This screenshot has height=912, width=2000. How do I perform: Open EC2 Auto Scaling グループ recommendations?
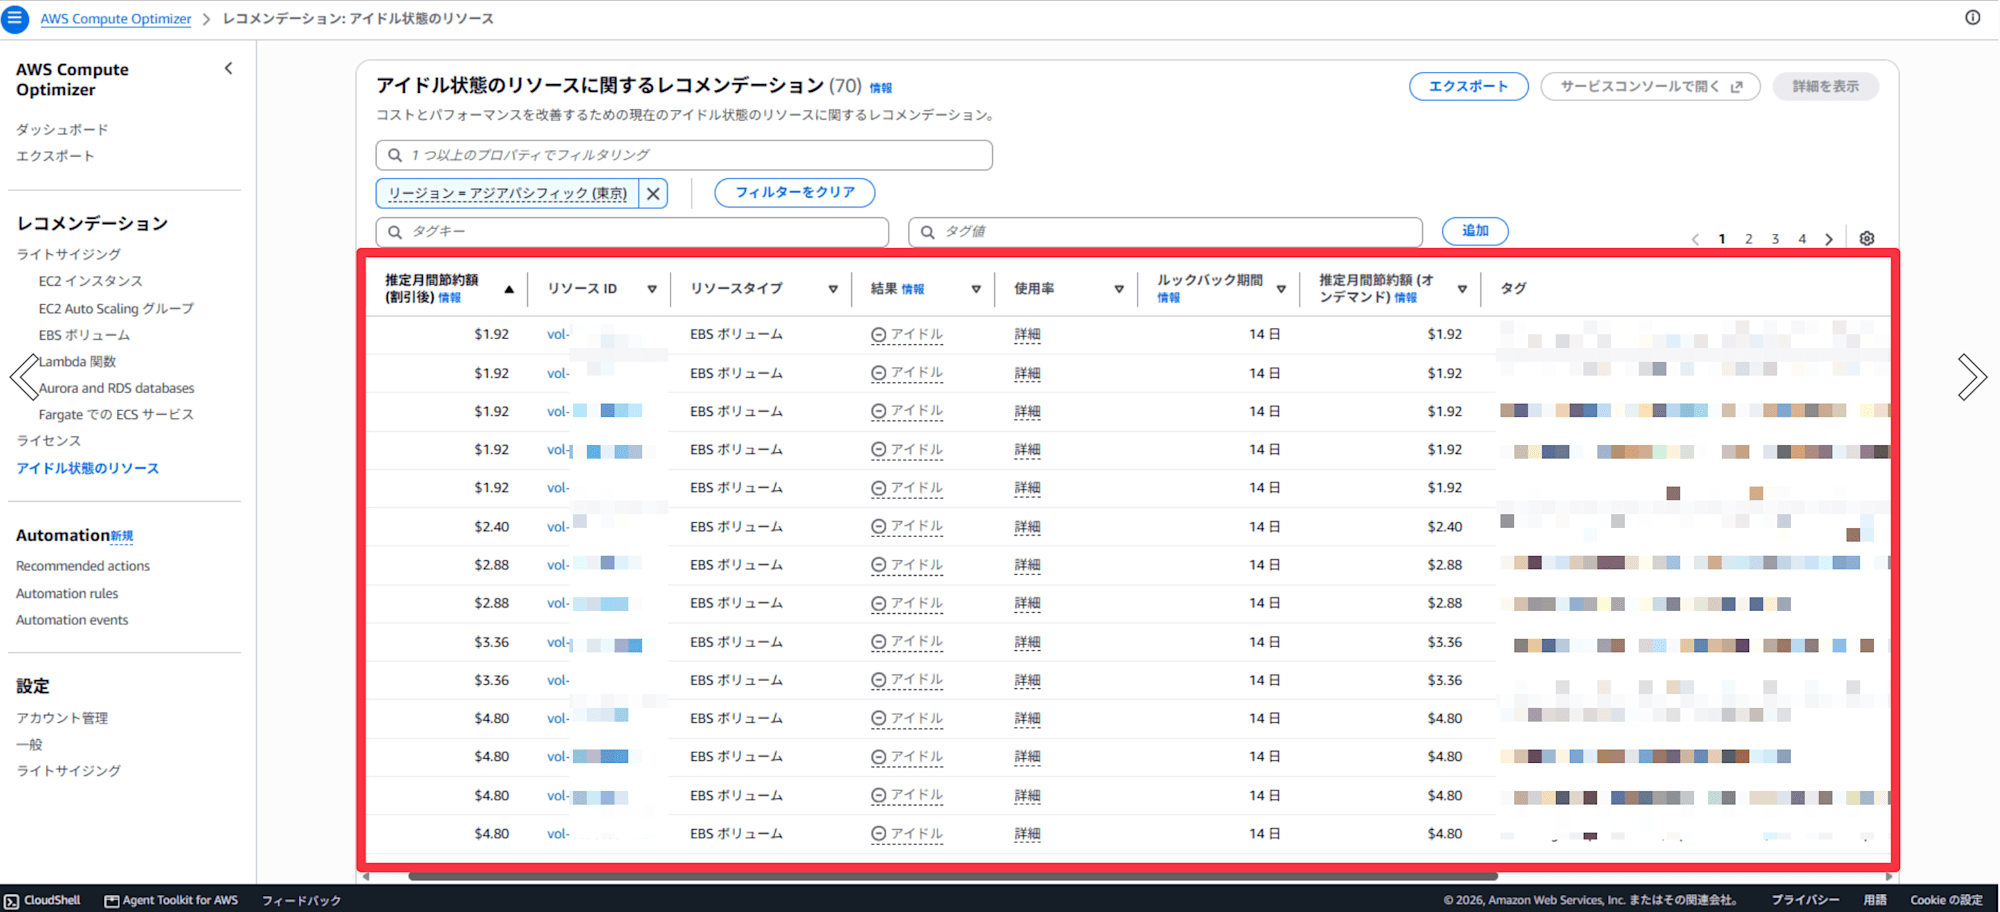coord(116,308)
